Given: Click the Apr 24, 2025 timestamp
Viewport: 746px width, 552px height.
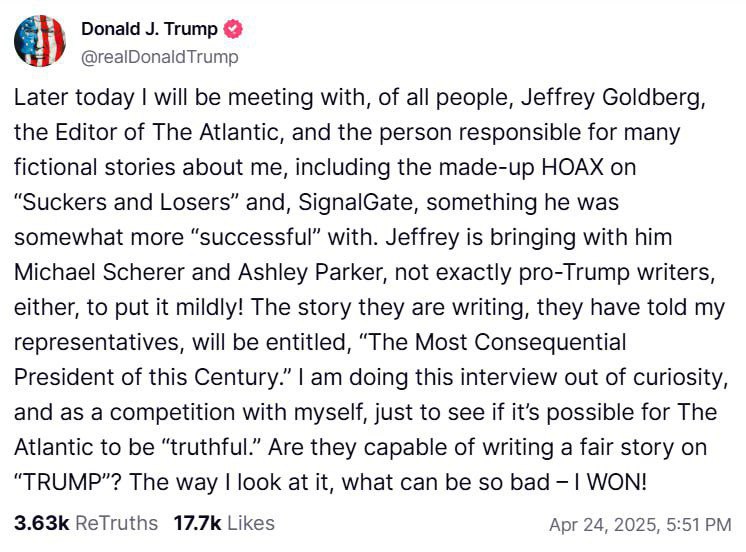Looking at the screenshot, I should (x=640, y=524).
